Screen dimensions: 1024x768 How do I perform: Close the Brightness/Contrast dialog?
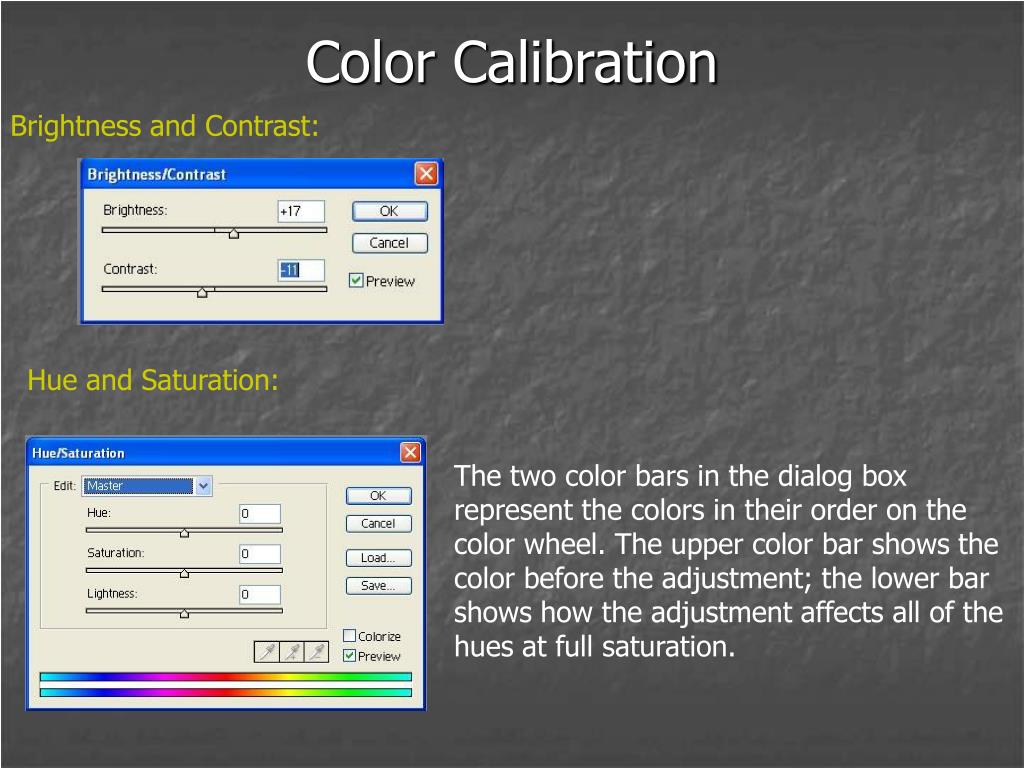pyautogui.click(x=426, y=174)
